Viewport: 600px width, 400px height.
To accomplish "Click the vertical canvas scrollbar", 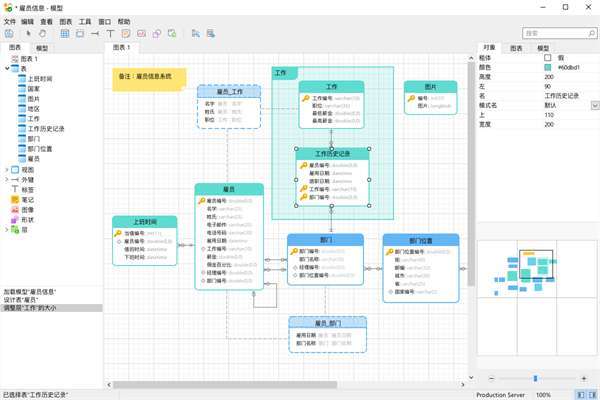I will point(471,174).
